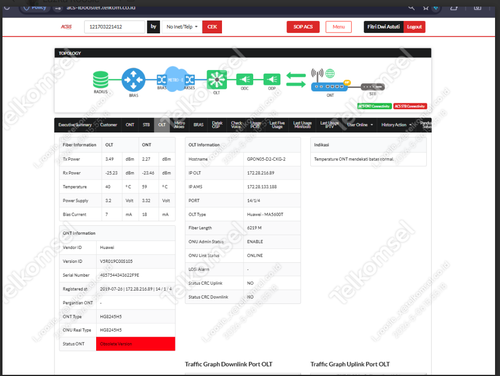Viewport: 500px width, 376px height.
Task: Click the red CEK button
Action: pos(212,27)
